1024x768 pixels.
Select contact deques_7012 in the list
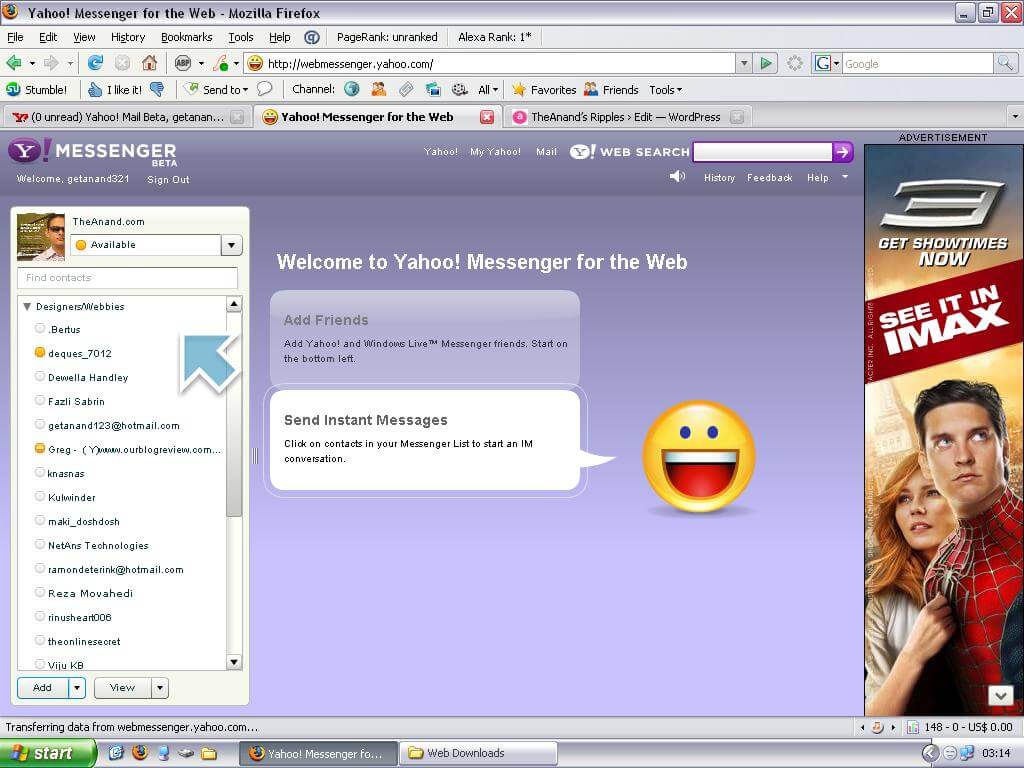click(x=80, y=353)
